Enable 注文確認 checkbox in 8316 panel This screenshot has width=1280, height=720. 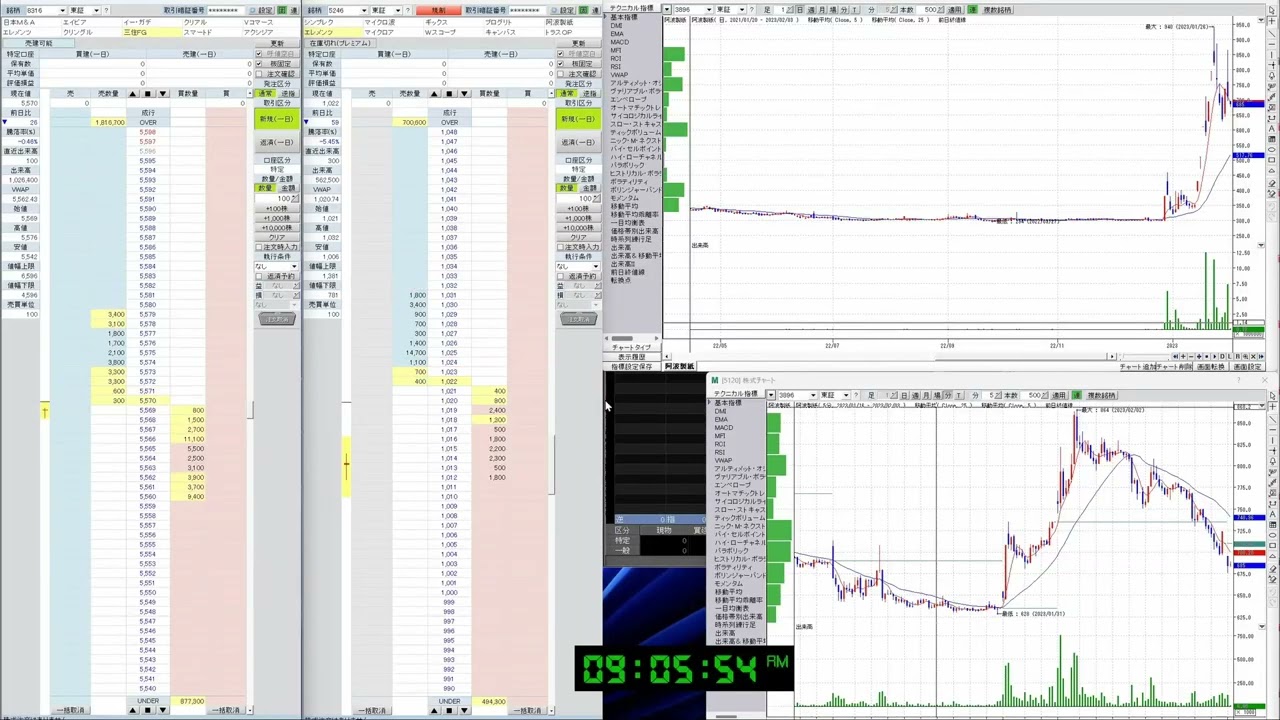(x=259, y=74)
